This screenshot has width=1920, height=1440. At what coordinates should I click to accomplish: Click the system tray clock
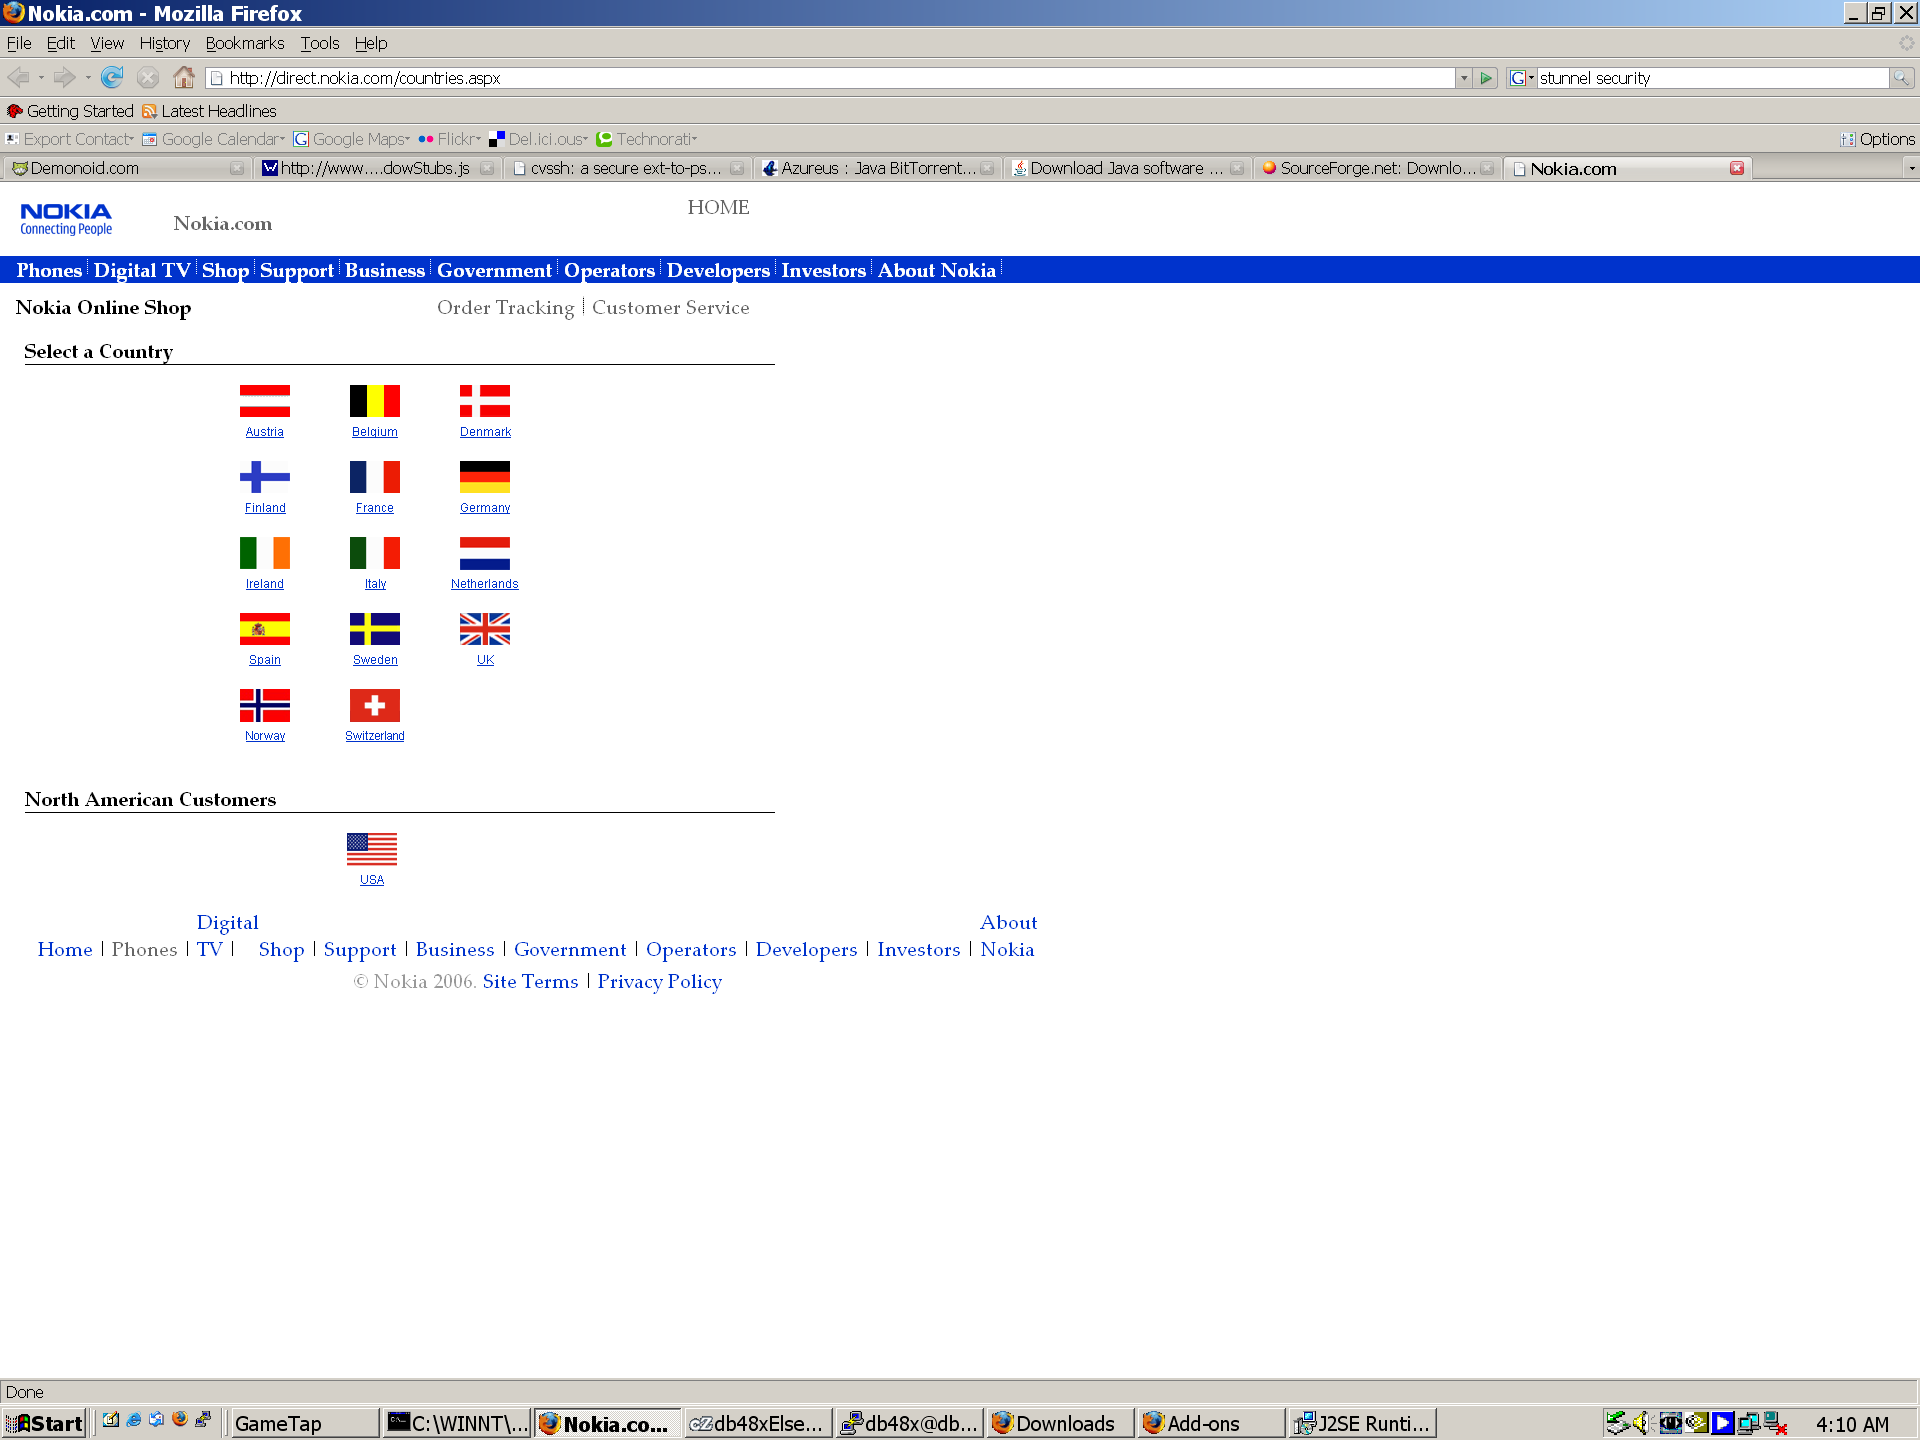1852,1424
